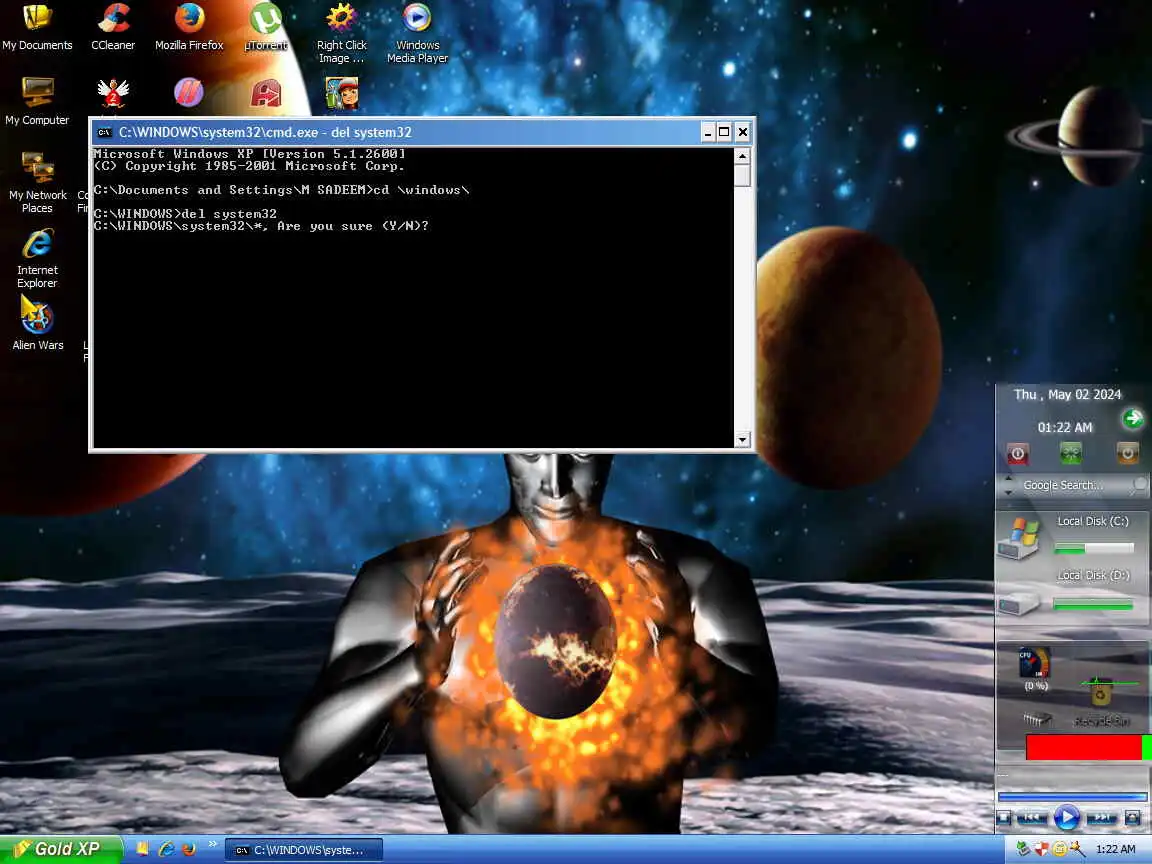Play media with the sidebar play button
Screen dimensions: 1152x864
click(x=1066, y=816)
